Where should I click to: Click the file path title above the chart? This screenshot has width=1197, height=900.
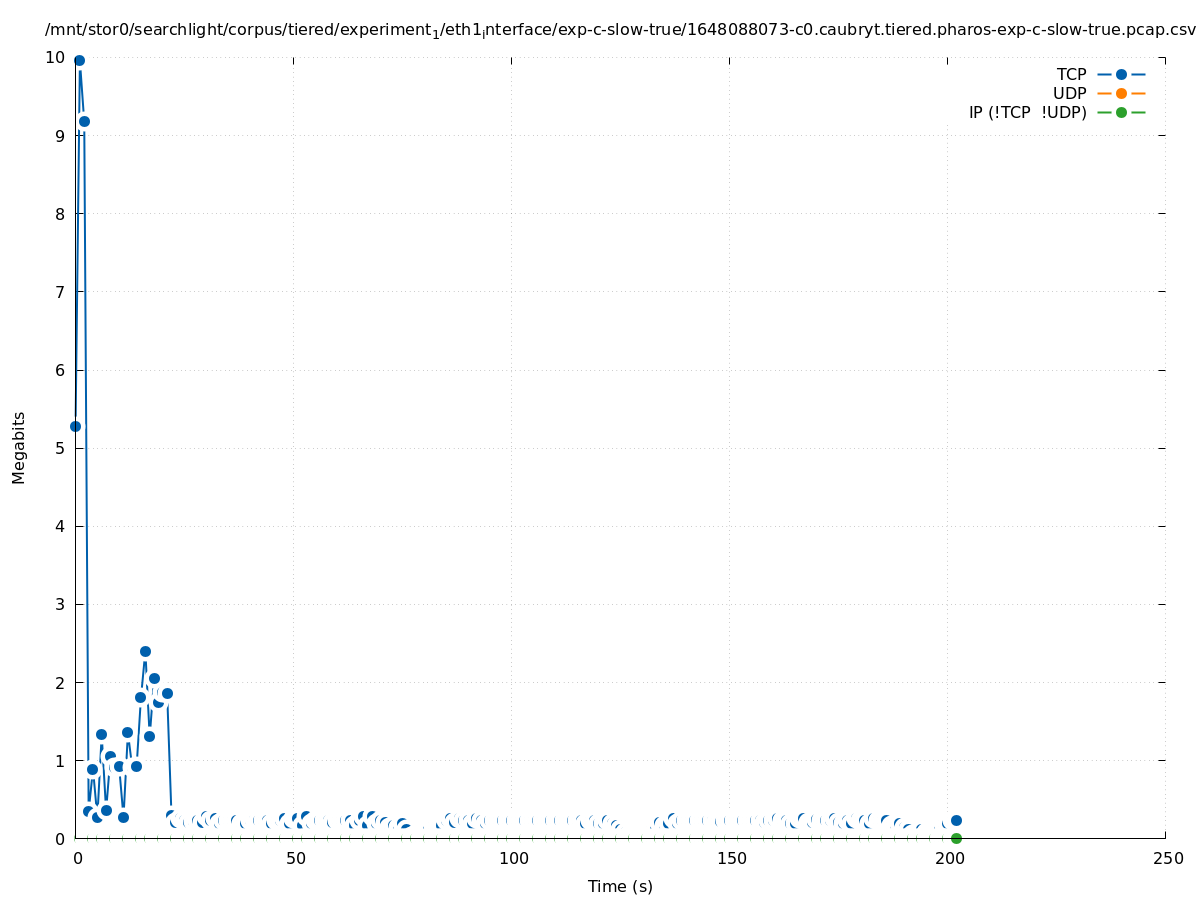pyautogui.click(x=620, y=30)
